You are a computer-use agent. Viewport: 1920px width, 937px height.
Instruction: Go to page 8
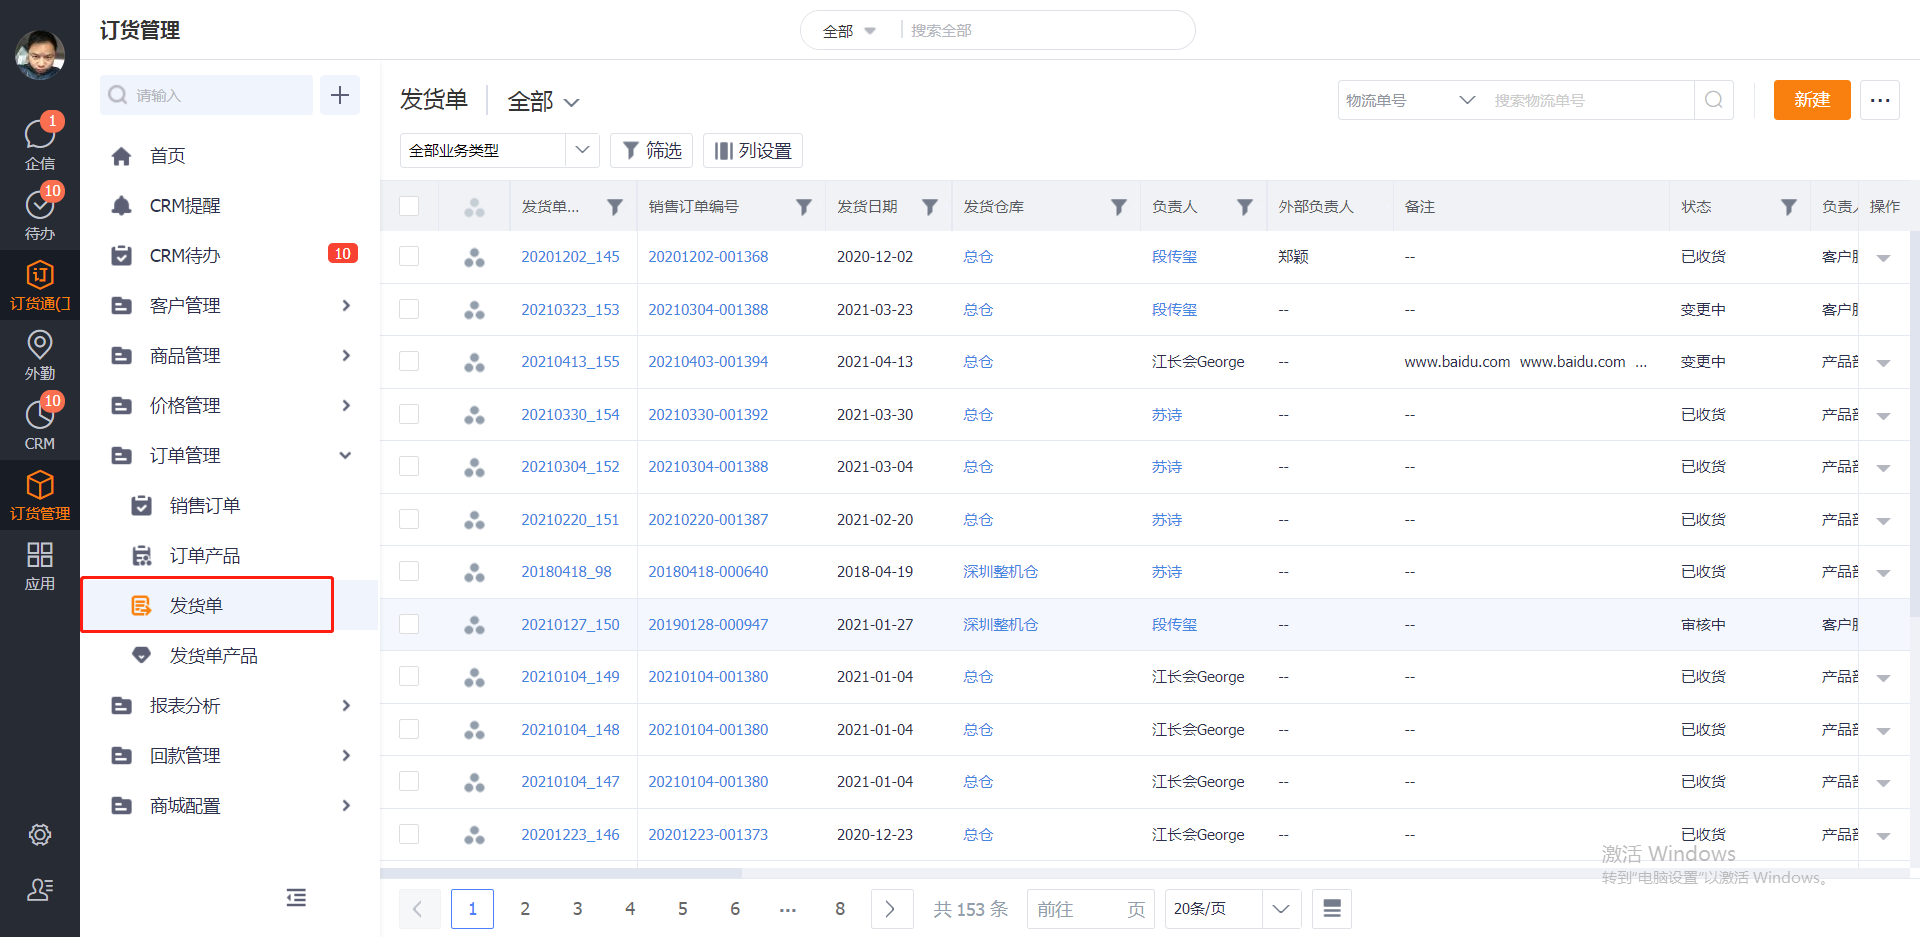[840, 908]
